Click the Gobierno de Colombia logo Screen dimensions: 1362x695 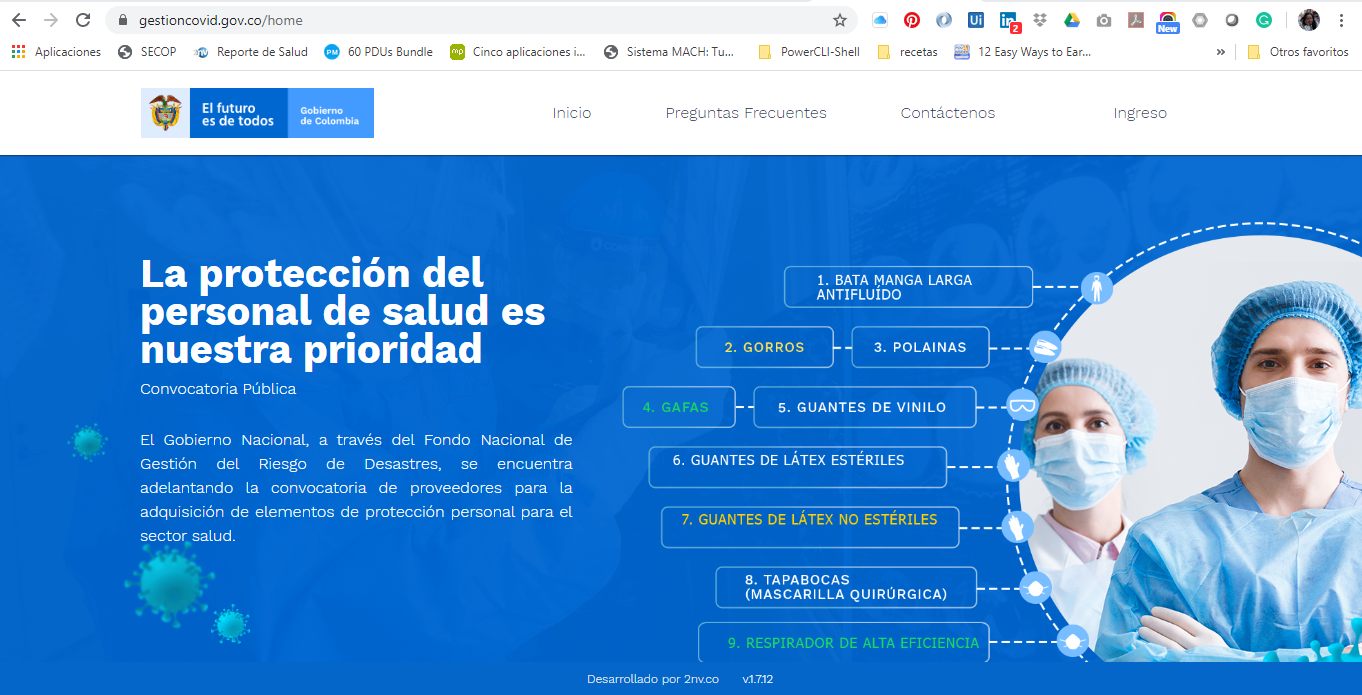(257, 113)
